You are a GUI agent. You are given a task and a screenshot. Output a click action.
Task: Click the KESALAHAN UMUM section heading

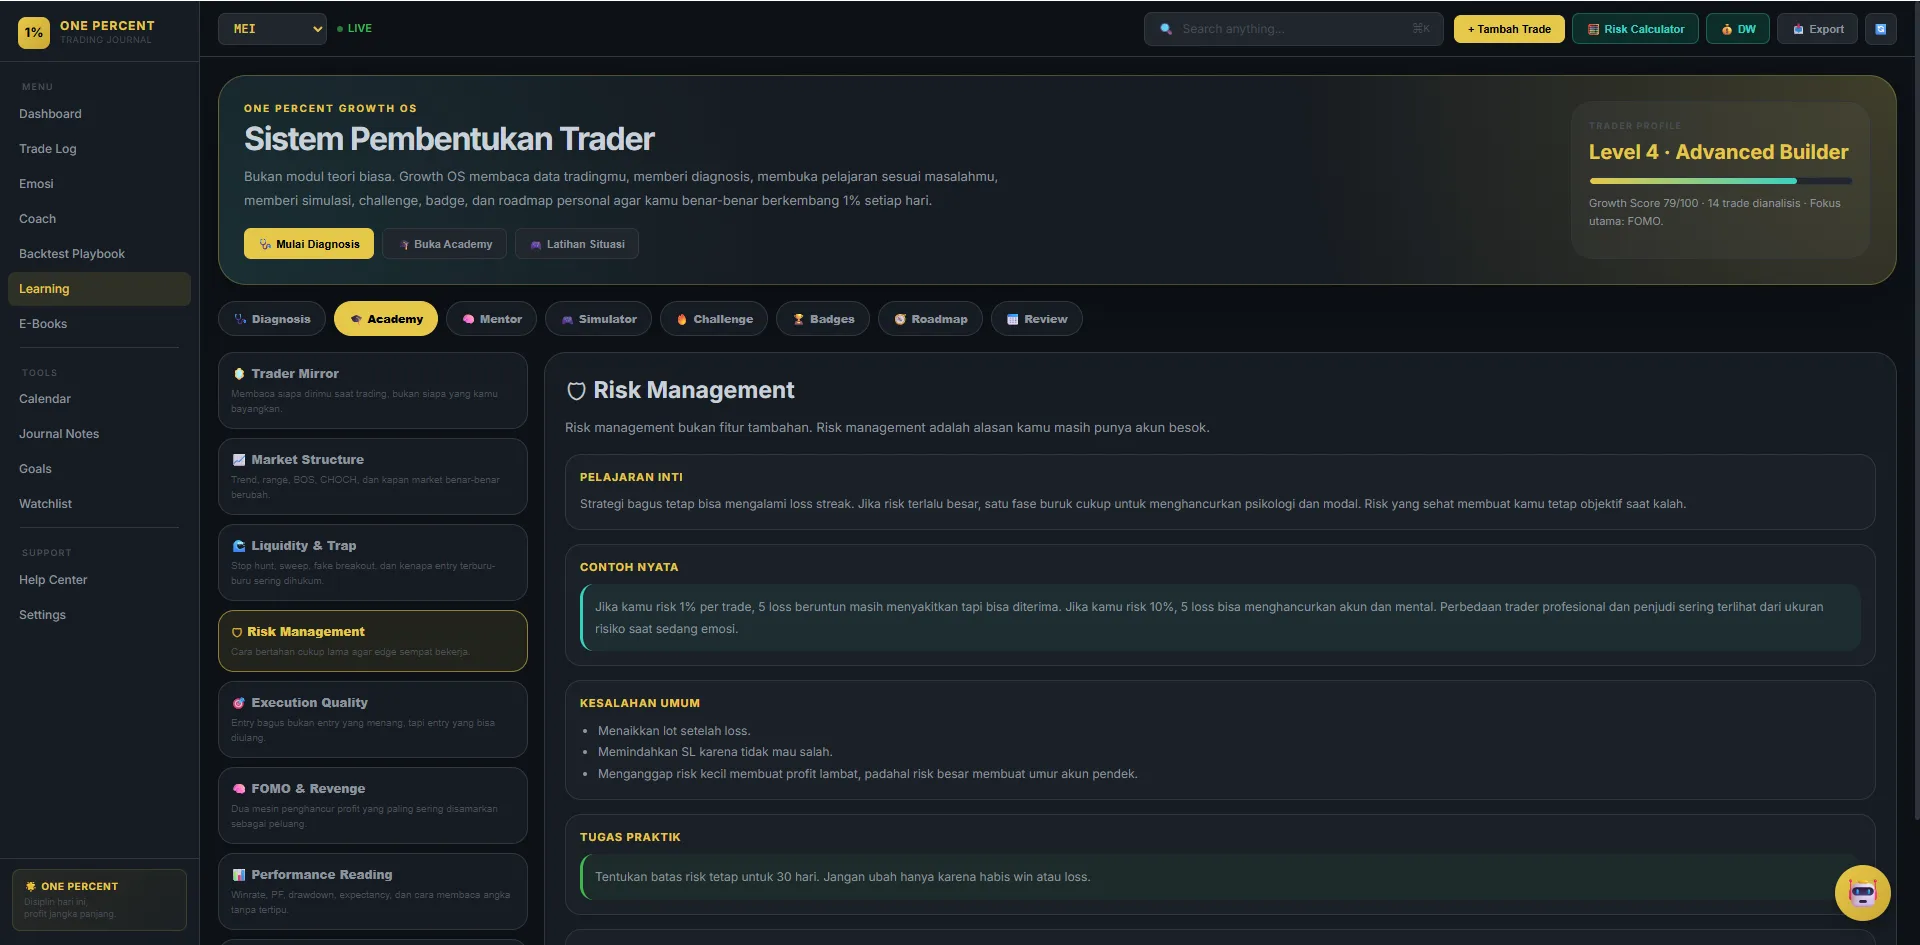tap(640, 703)
